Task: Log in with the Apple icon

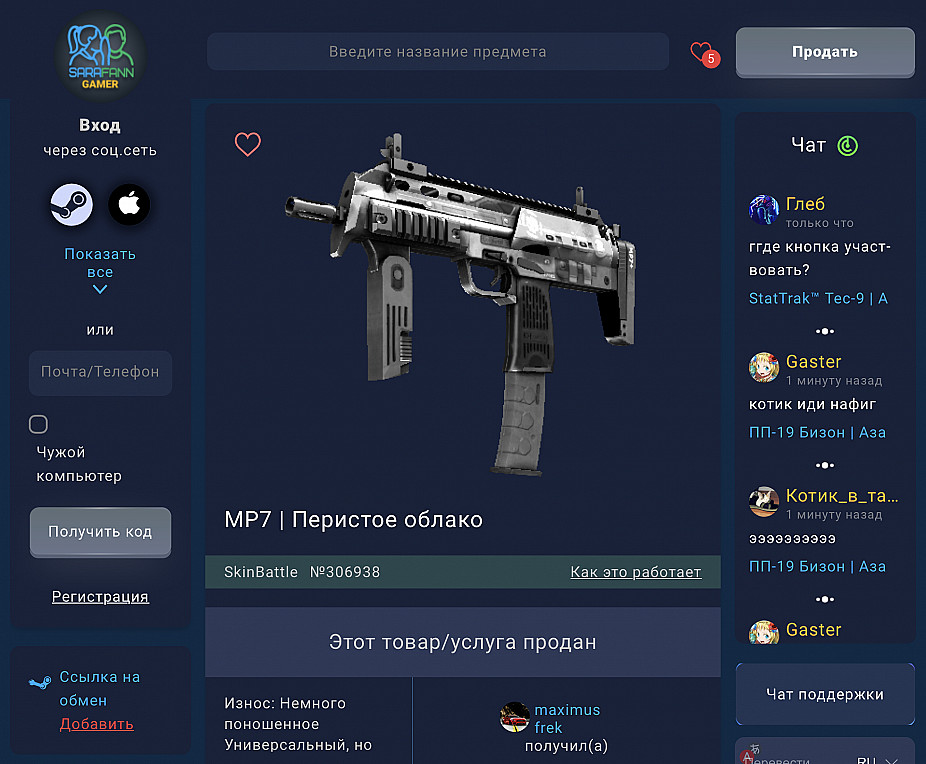Action: point(129,205)
